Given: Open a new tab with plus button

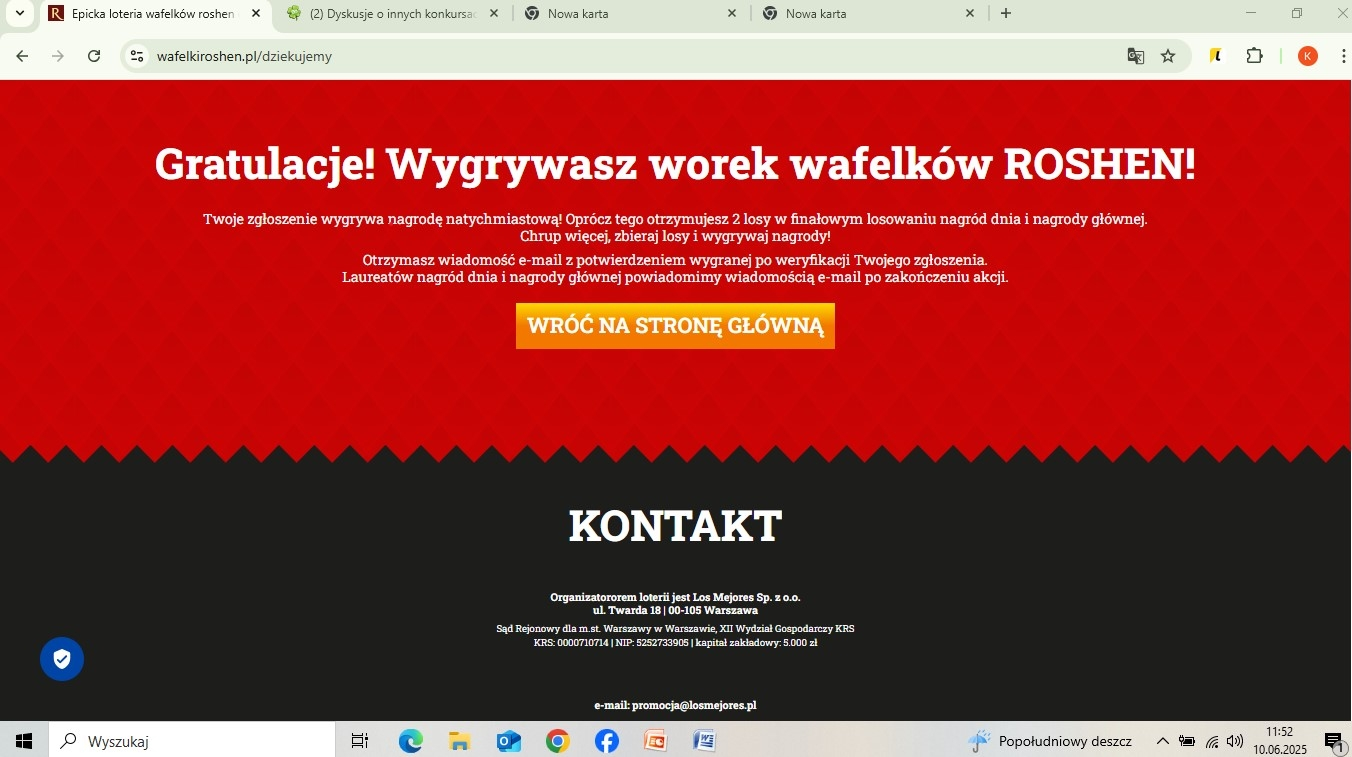Looking at the screenshot, I should (x=1006, y=14).
